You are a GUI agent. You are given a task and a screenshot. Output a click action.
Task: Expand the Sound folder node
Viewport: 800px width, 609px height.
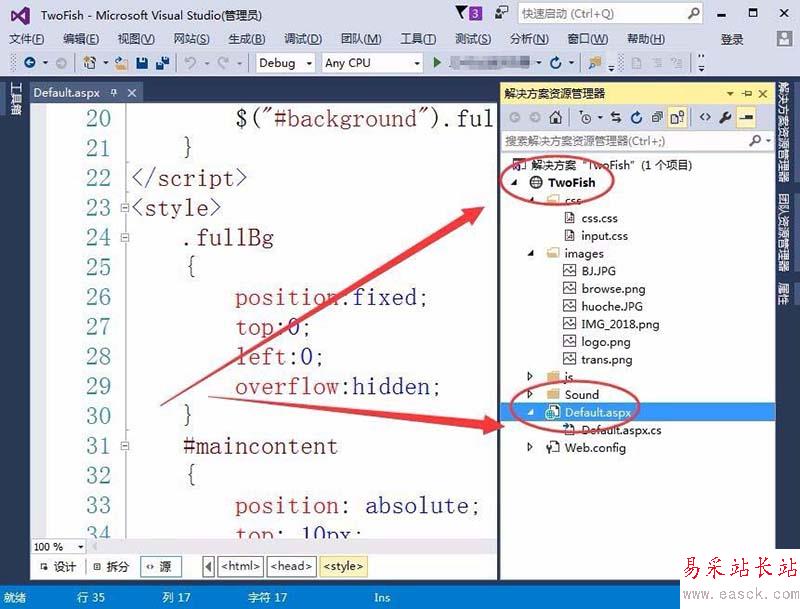pos(530,394)
